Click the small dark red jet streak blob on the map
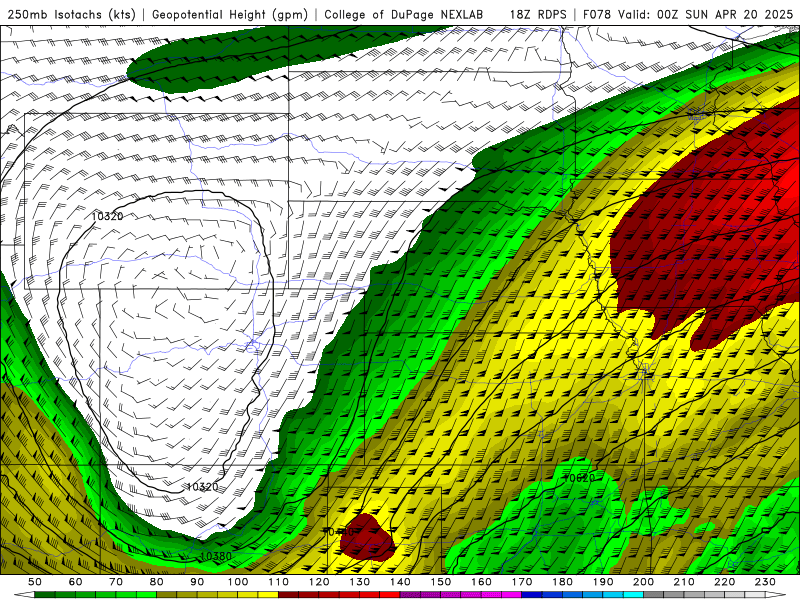 367,537
